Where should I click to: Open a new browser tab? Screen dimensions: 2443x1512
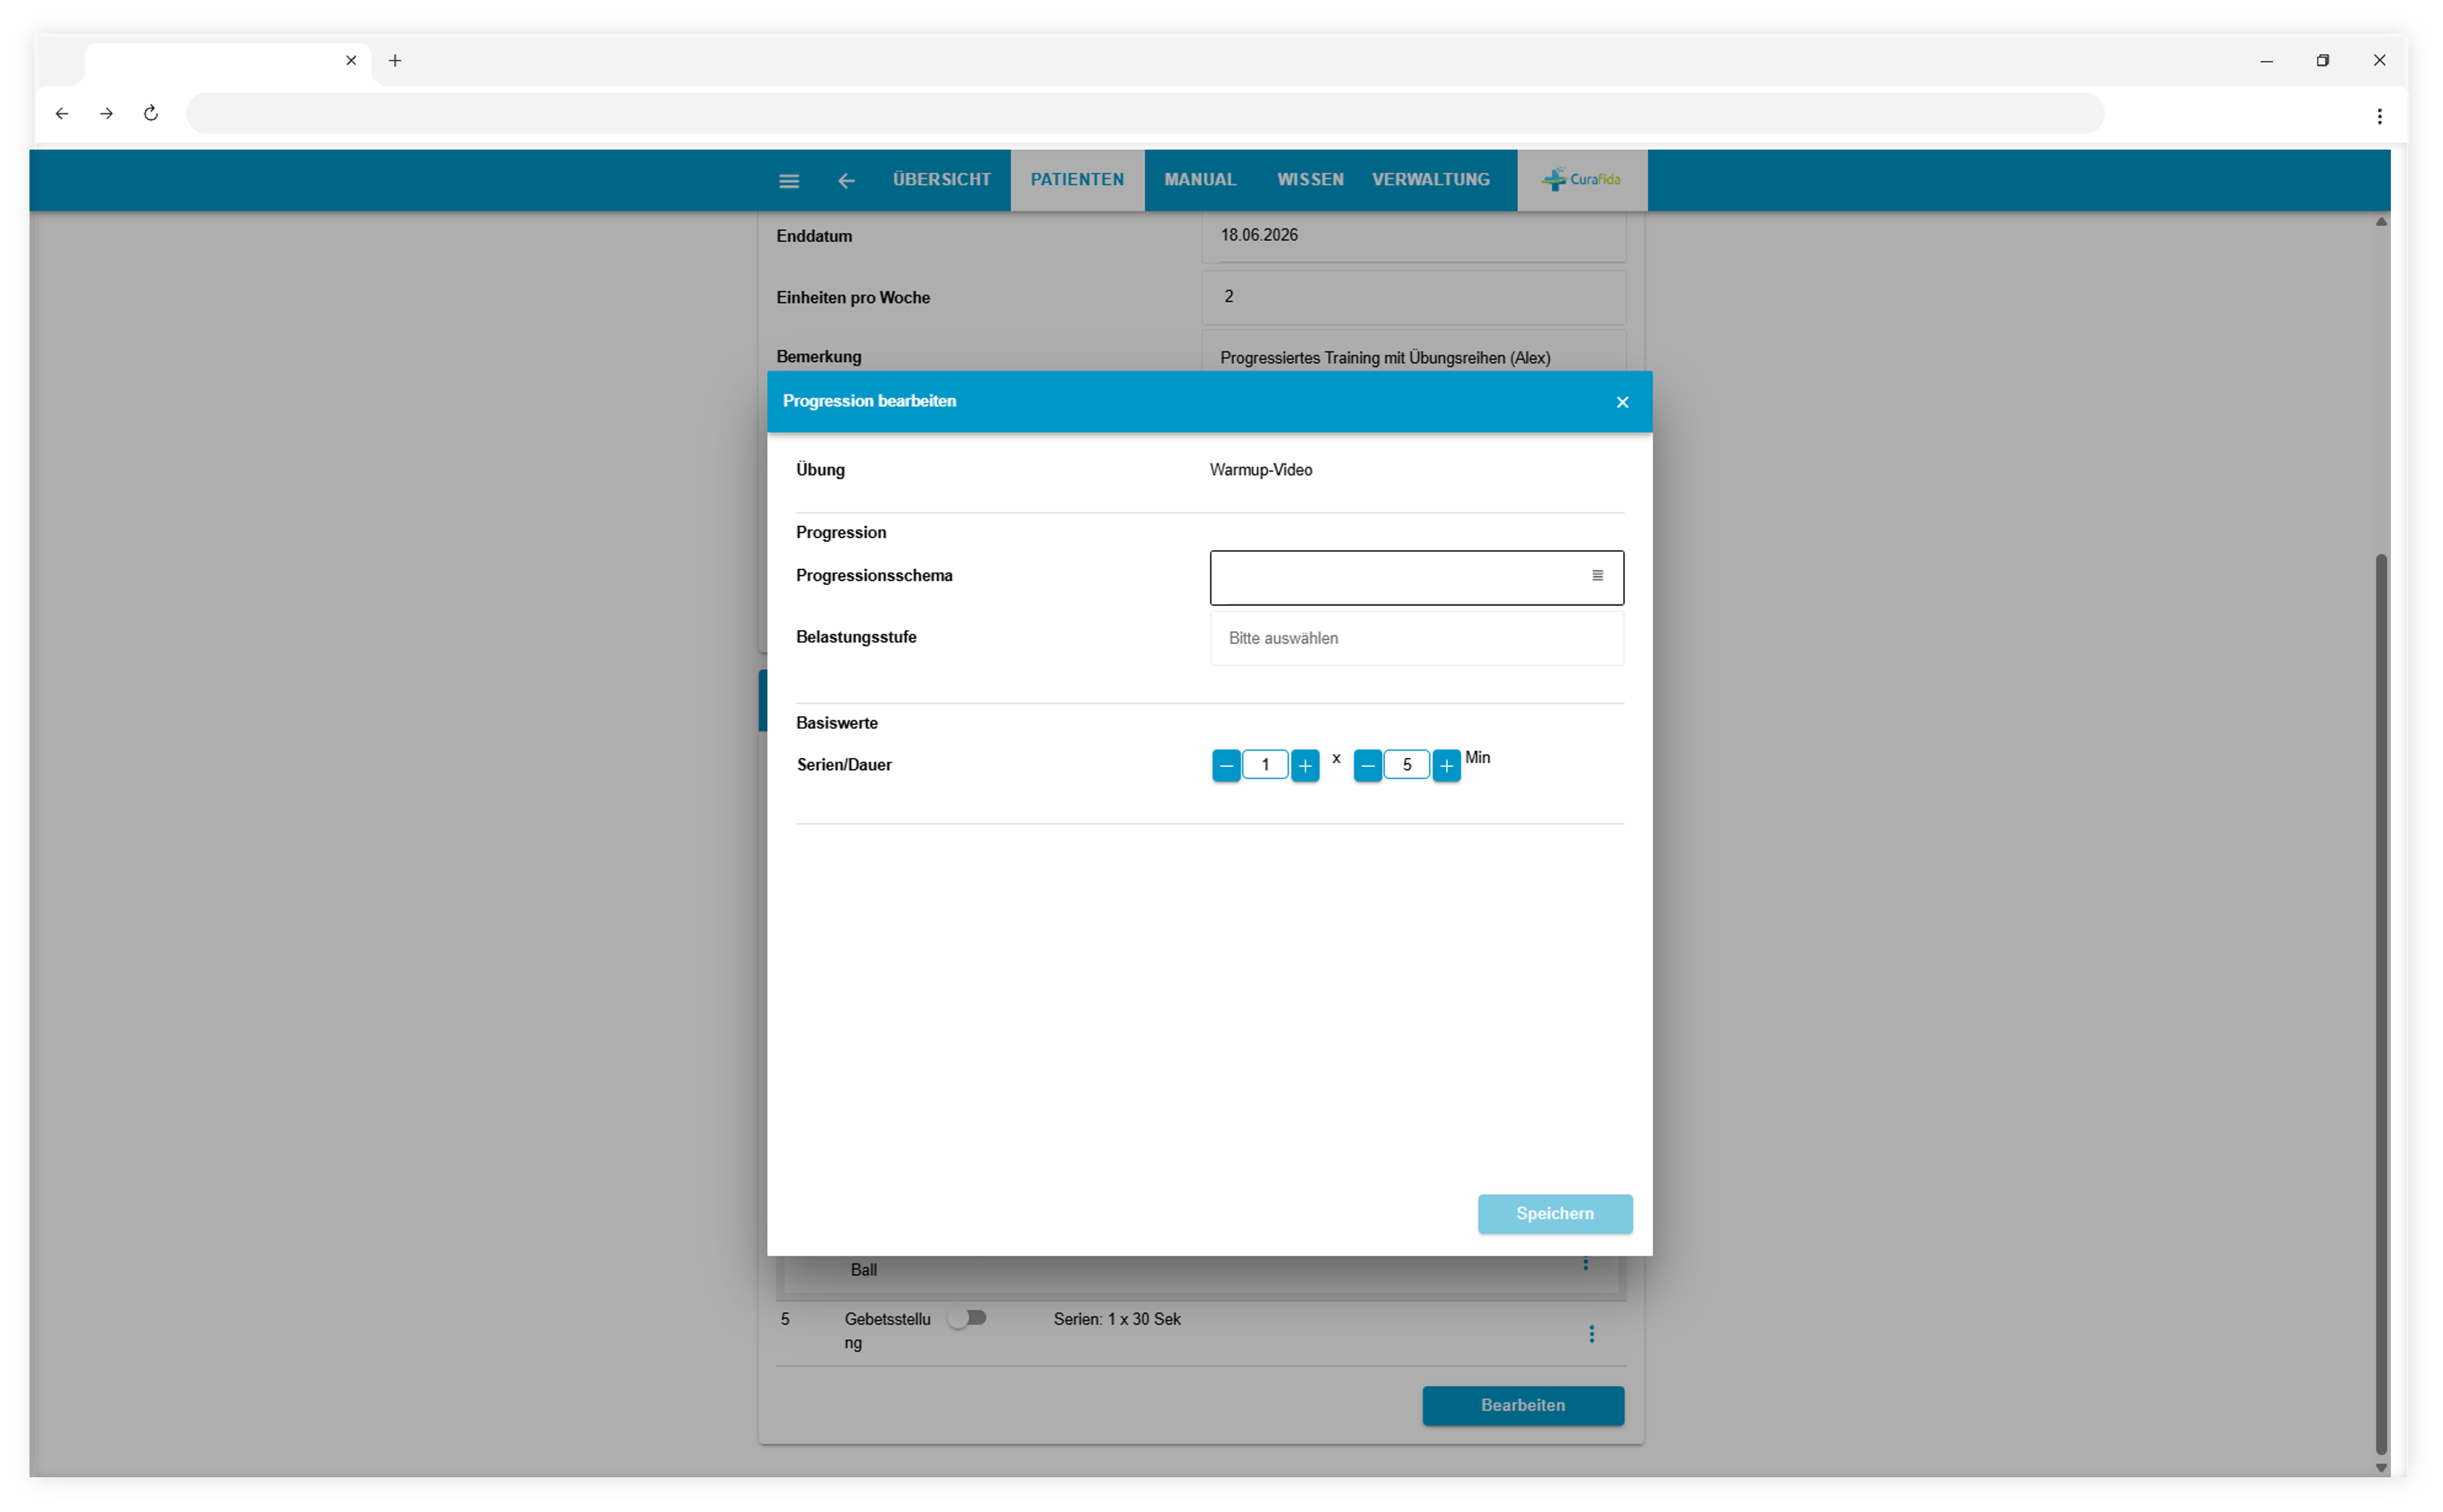(395, 61)
